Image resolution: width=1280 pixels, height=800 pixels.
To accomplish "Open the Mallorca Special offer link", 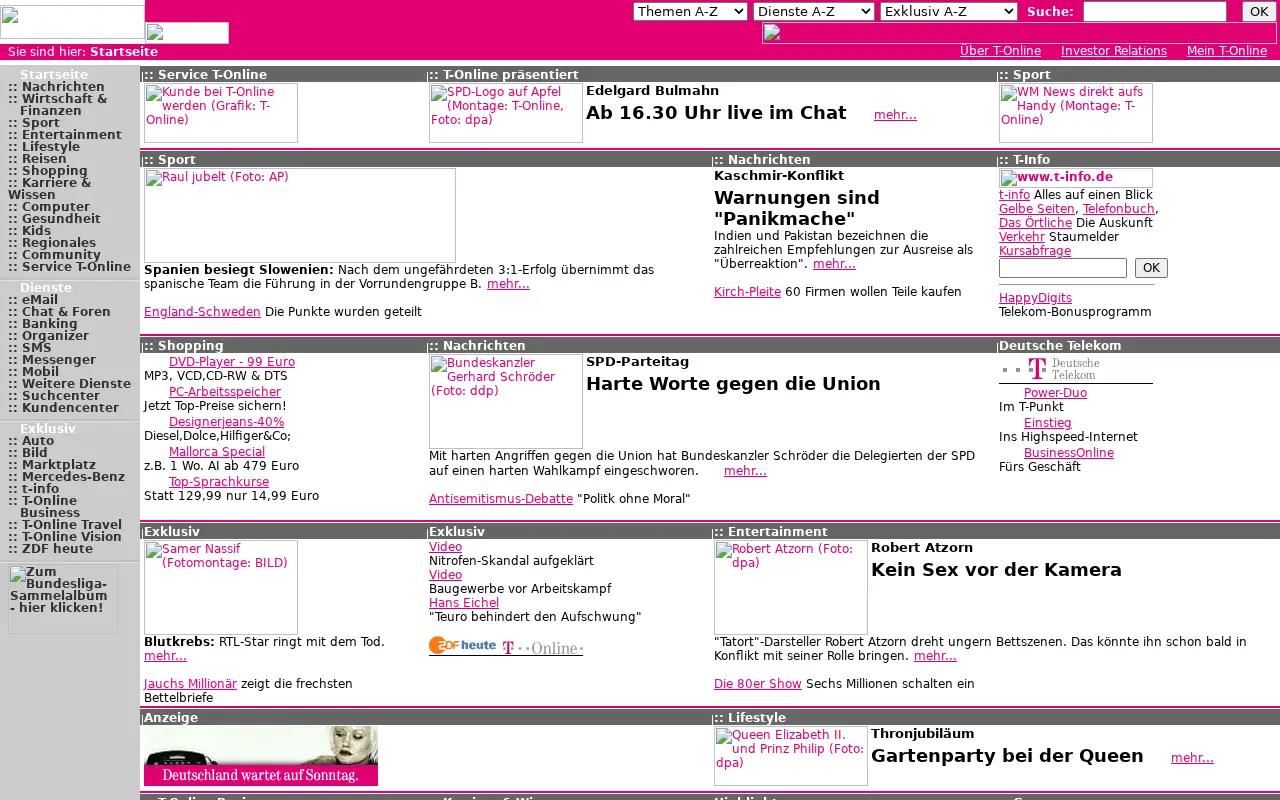I will pyautogui.click(x=217, y=452).
